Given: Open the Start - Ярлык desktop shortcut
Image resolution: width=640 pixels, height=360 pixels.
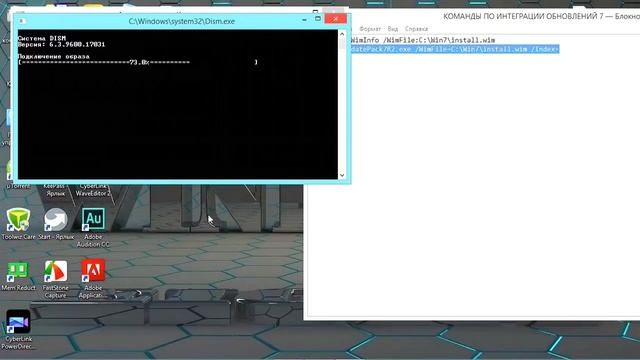Looking at the screenshot, I should [56, 223].
